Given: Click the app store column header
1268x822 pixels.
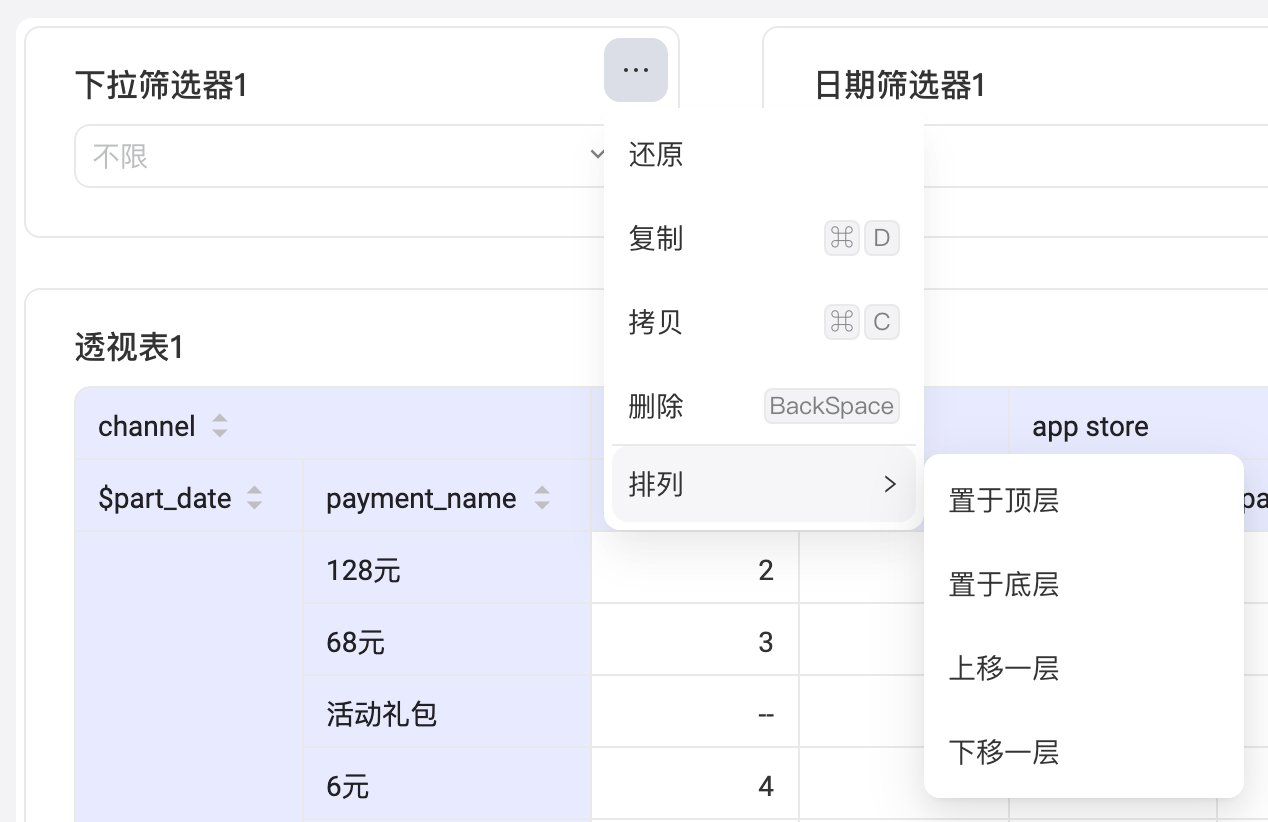Looking at the screenshot, I should click(1091, 427).
